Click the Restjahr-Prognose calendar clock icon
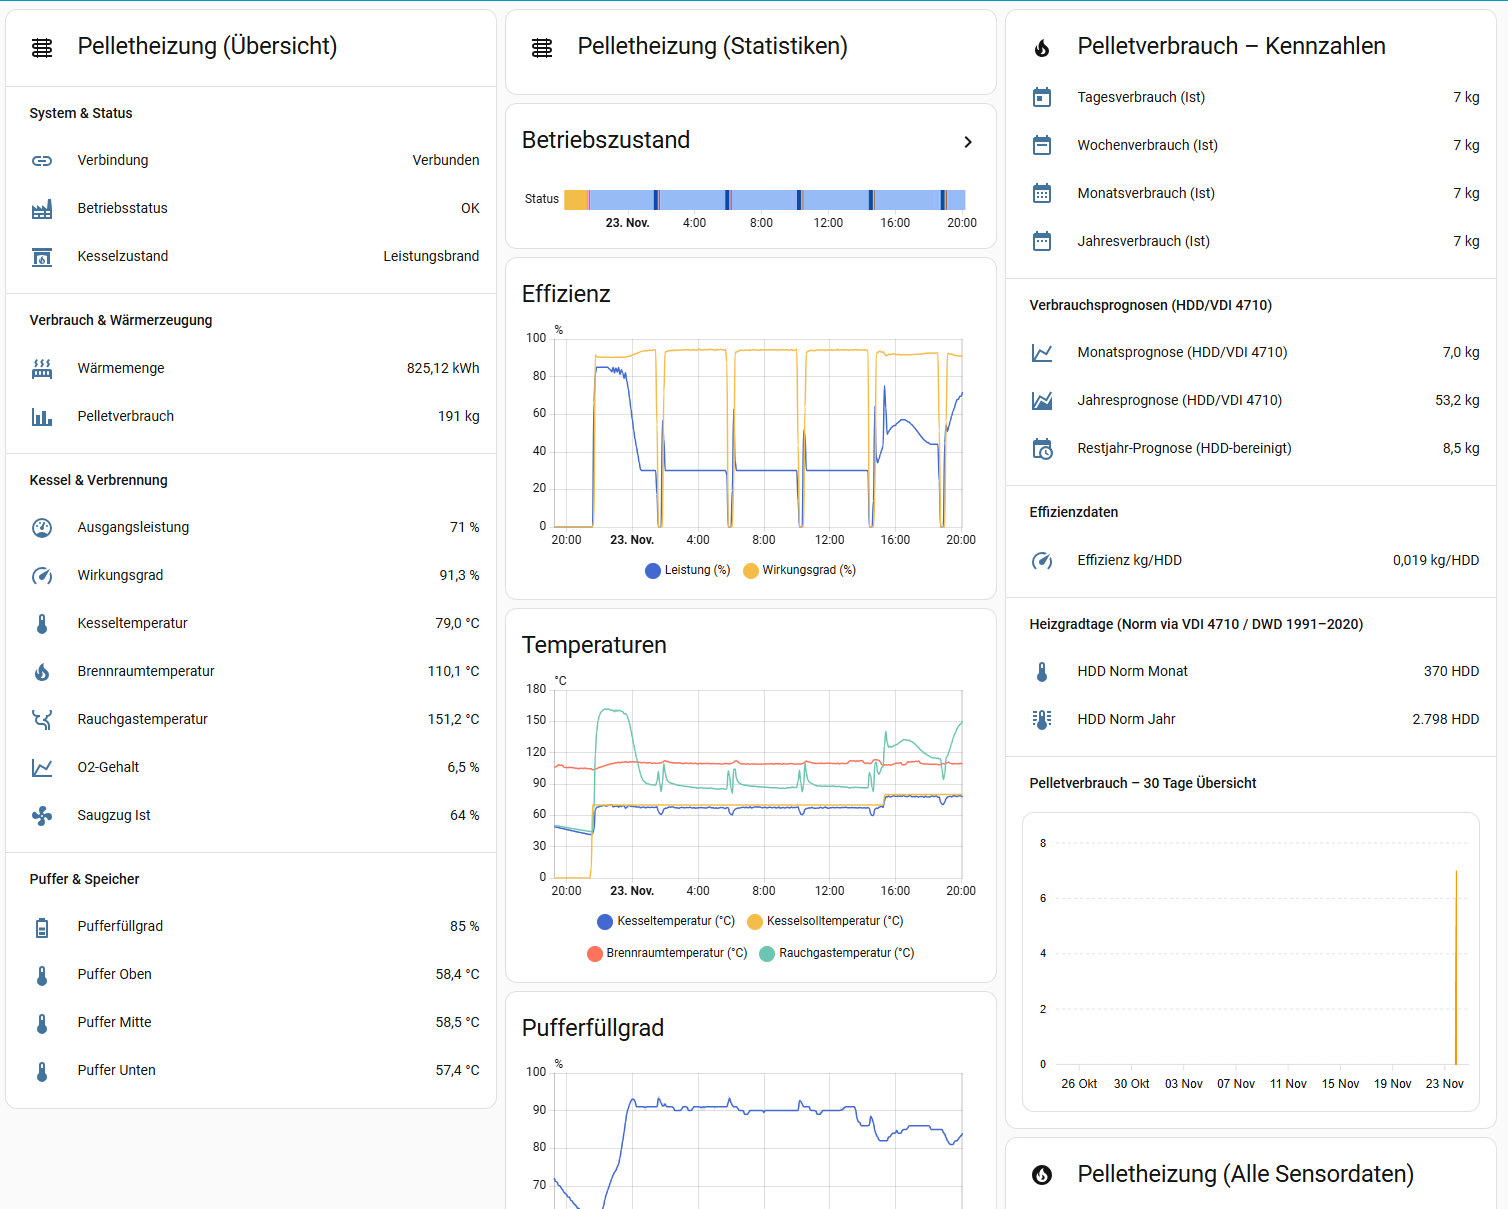Image resolution: width=1508 pixels, height=1209 pixels. (x=1042, y=449)
